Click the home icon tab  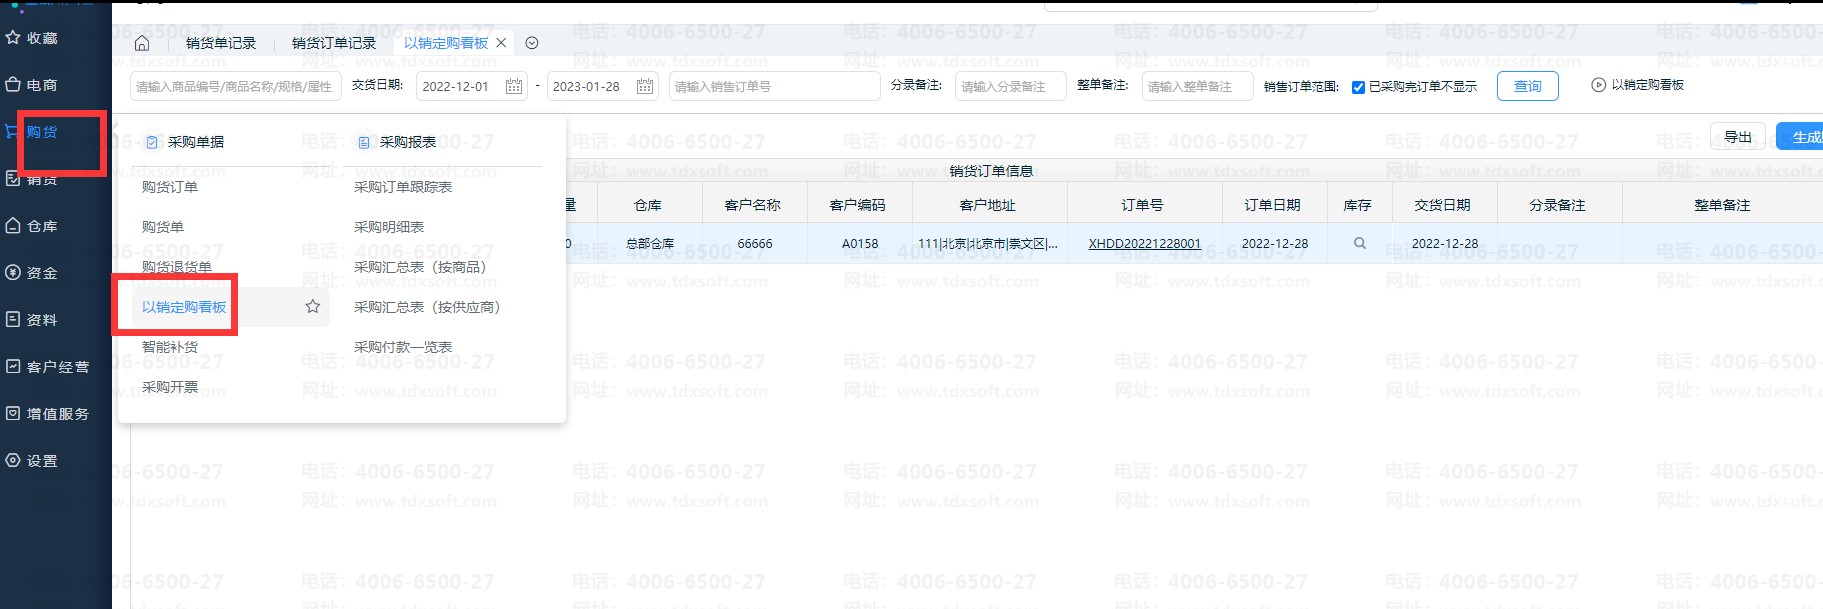point(142,43)
